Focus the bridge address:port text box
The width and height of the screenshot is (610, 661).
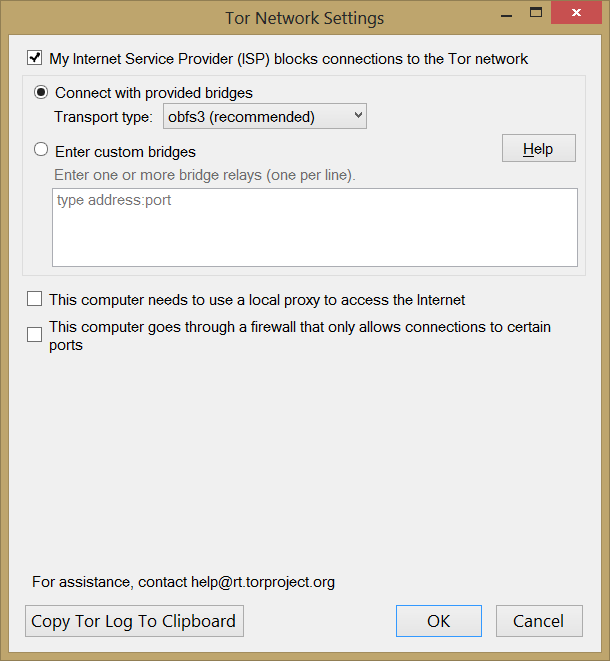[x=314, y=227]
